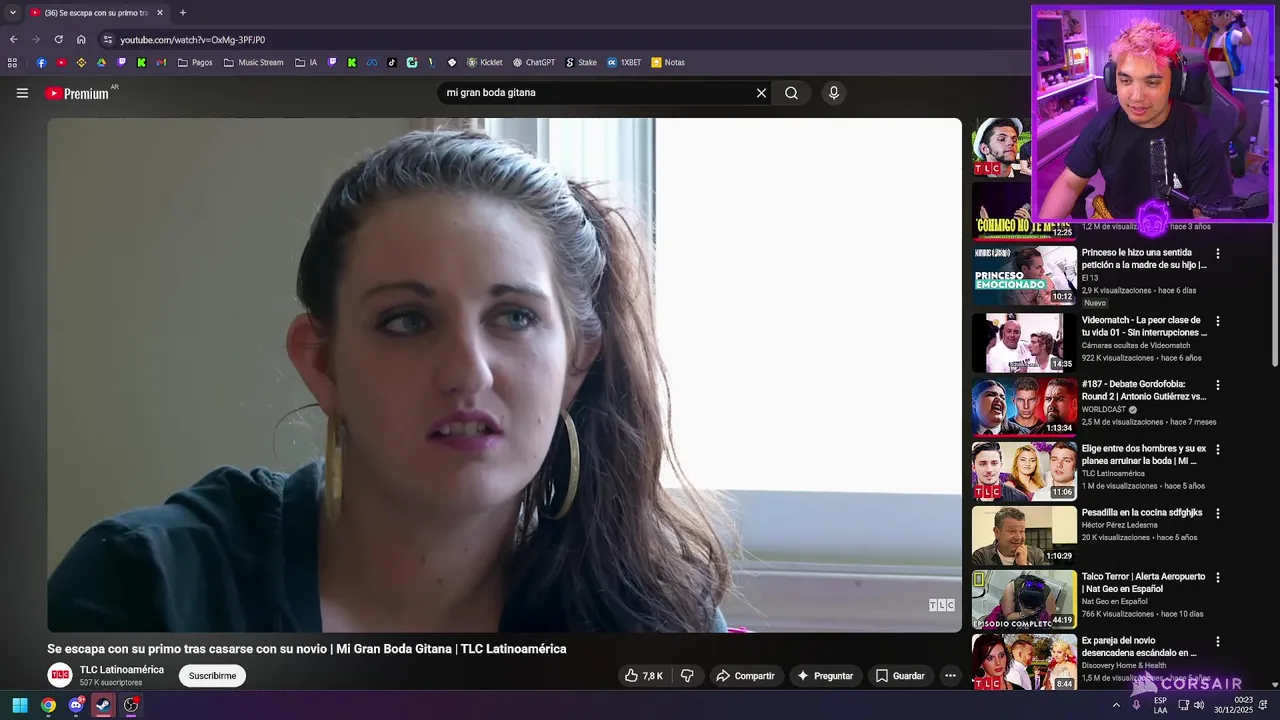Open the 1XBET bookmark

[x=624, y=62]
